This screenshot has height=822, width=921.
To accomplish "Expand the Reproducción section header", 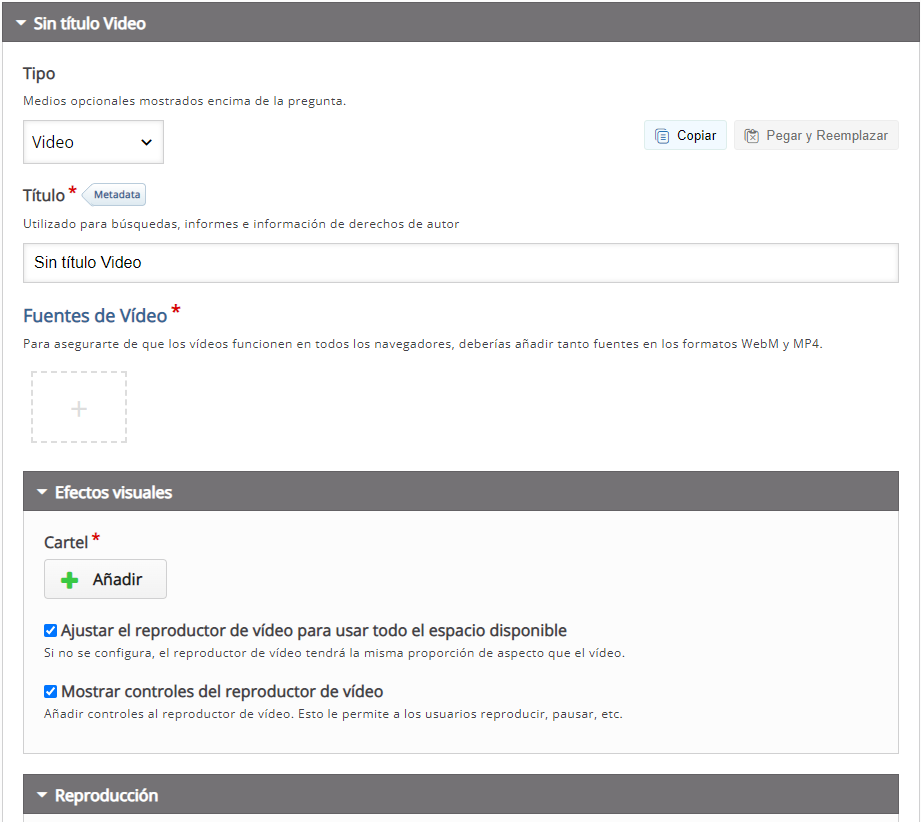I will click(460, 794).
